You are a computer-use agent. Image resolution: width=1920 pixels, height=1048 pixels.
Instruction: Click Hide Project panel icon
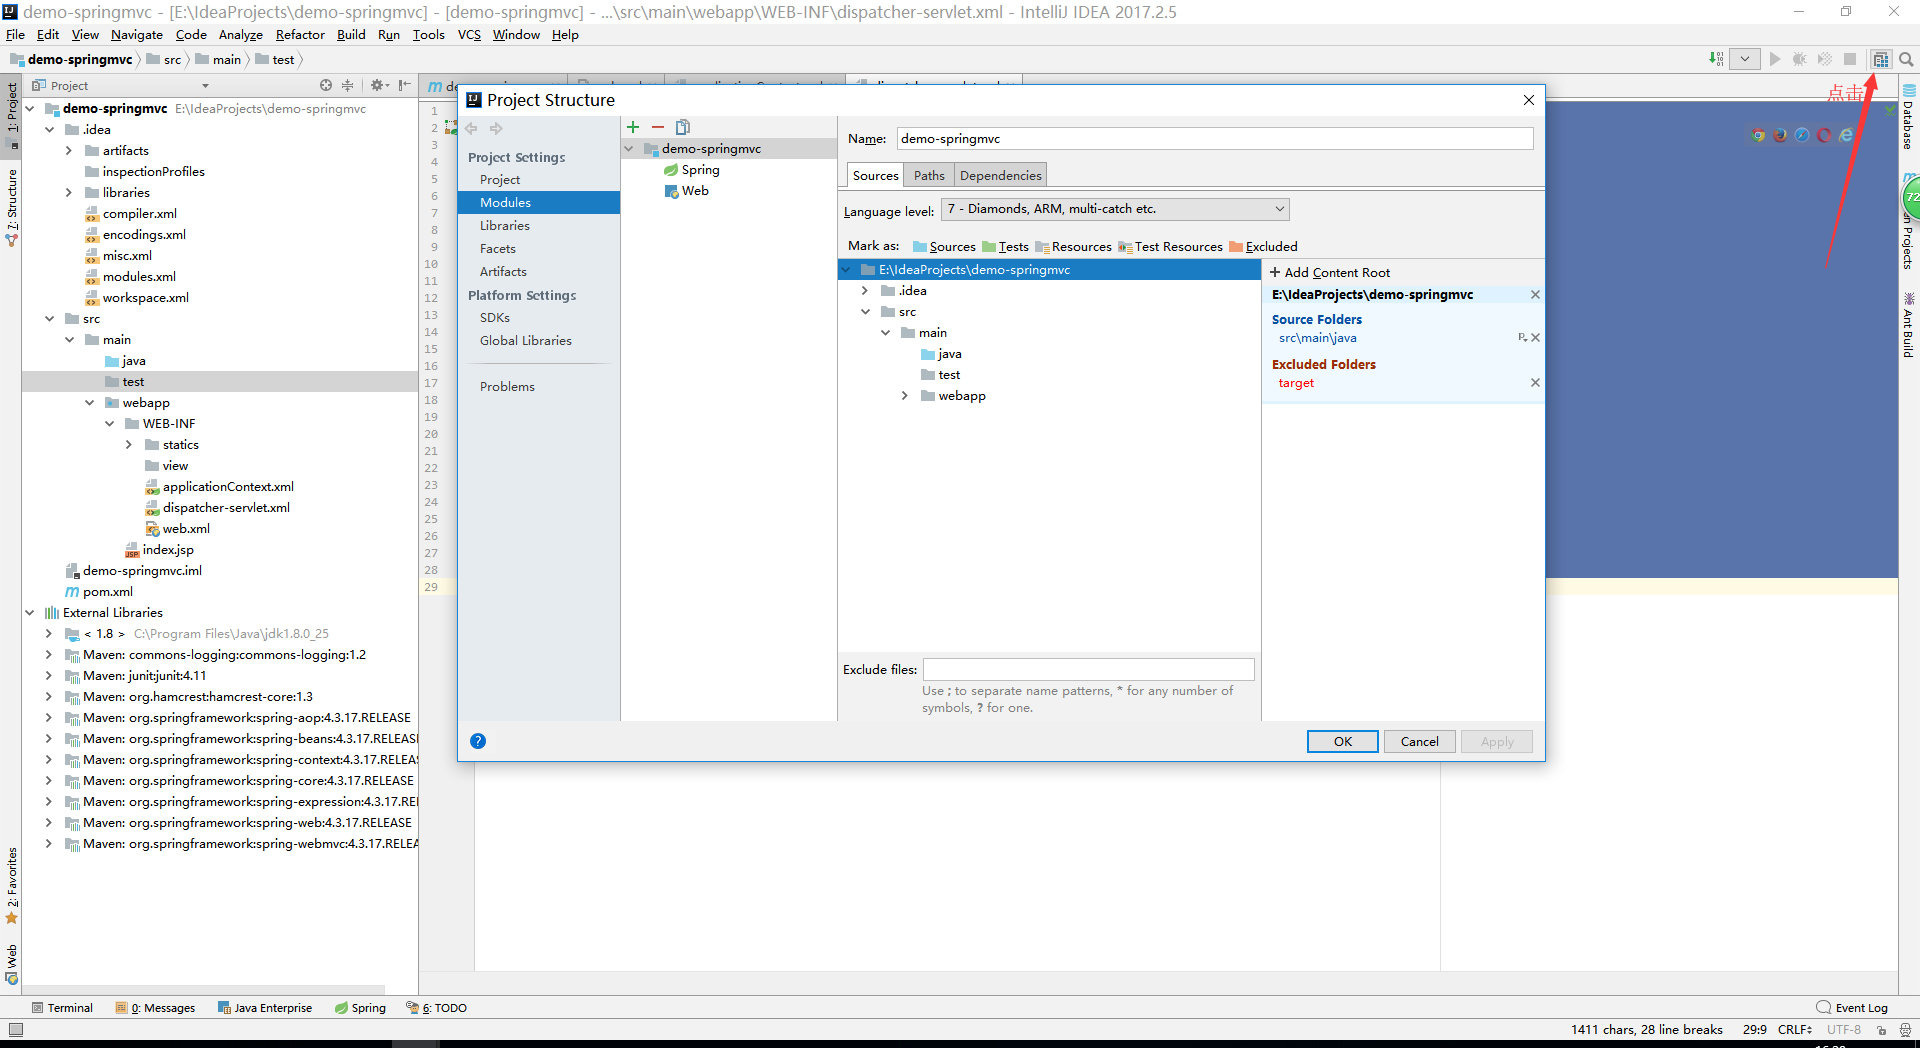coord(404,85)
